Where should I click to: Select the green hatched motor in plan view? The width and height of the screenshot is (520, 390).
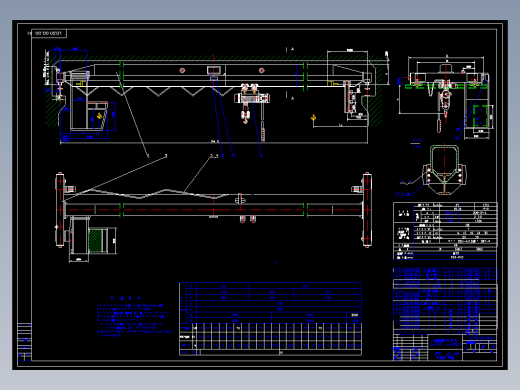tap(95, 240)
